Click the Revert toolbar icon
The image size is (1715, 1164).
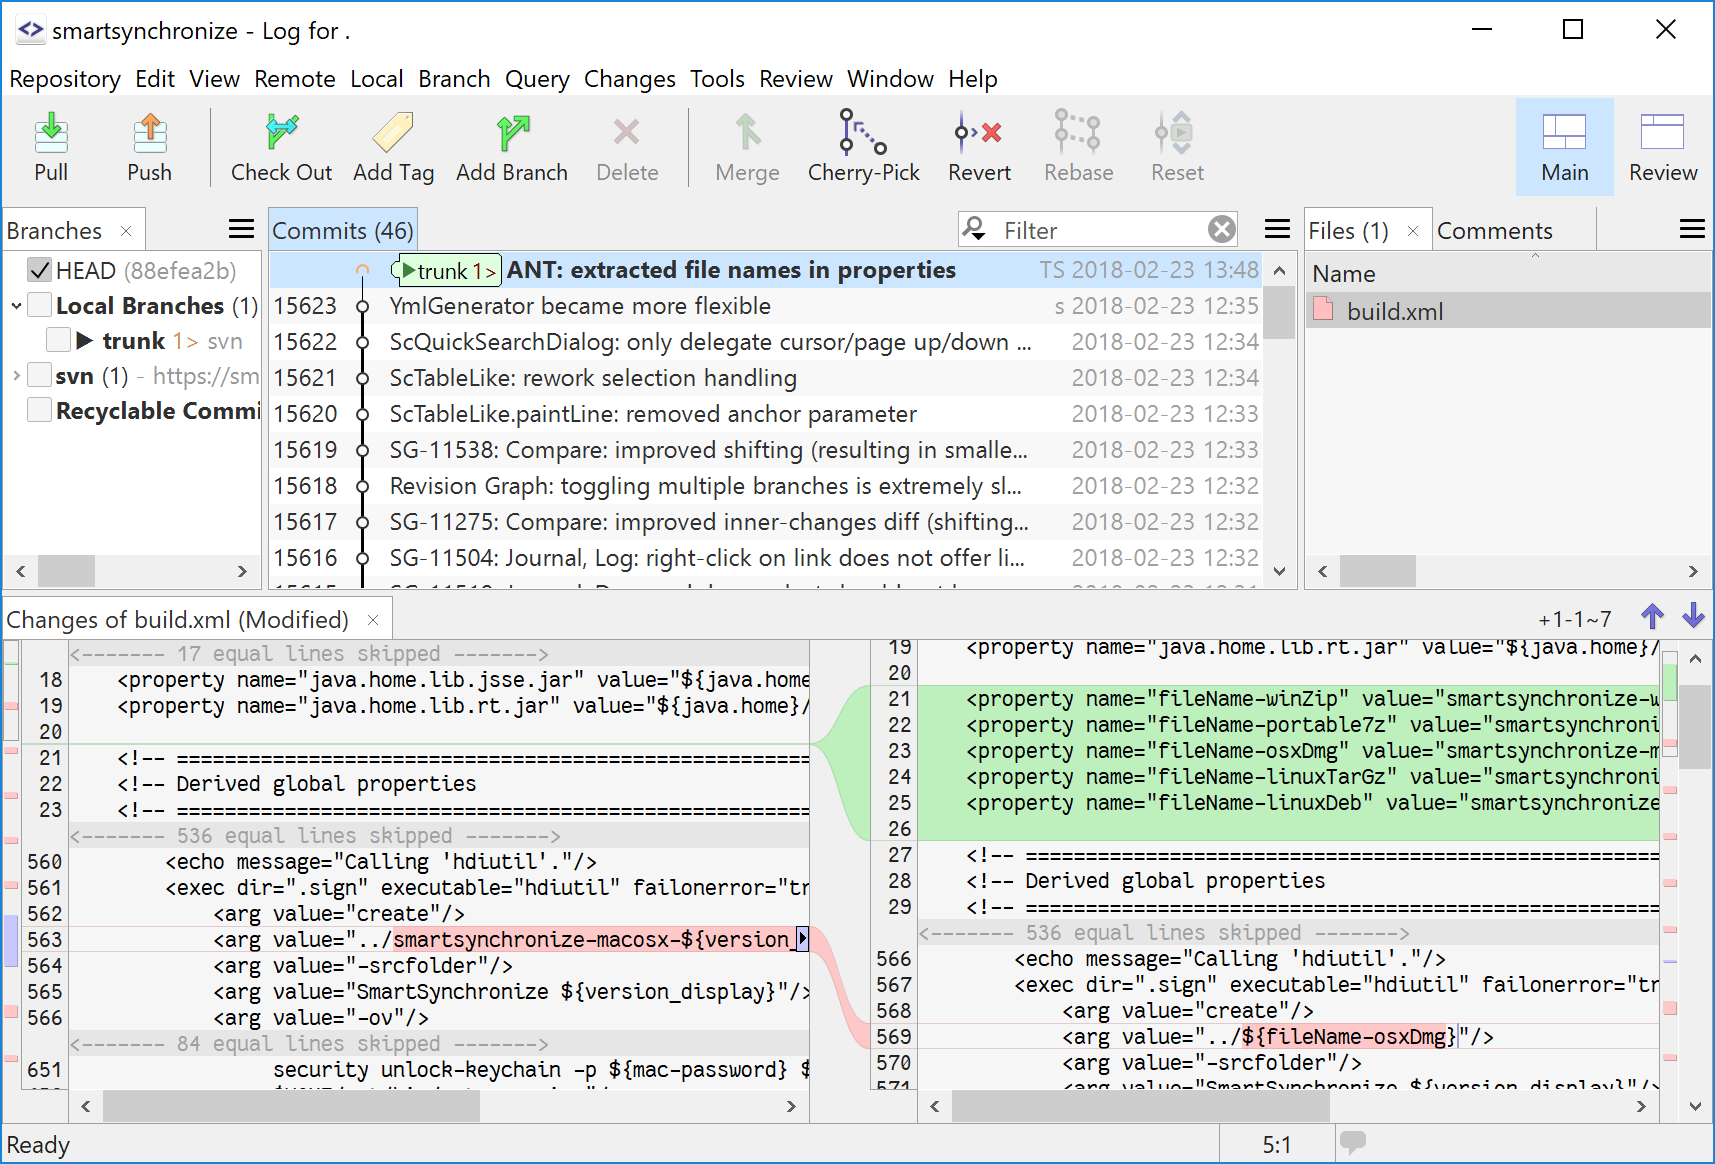click(x=979, y=132)
